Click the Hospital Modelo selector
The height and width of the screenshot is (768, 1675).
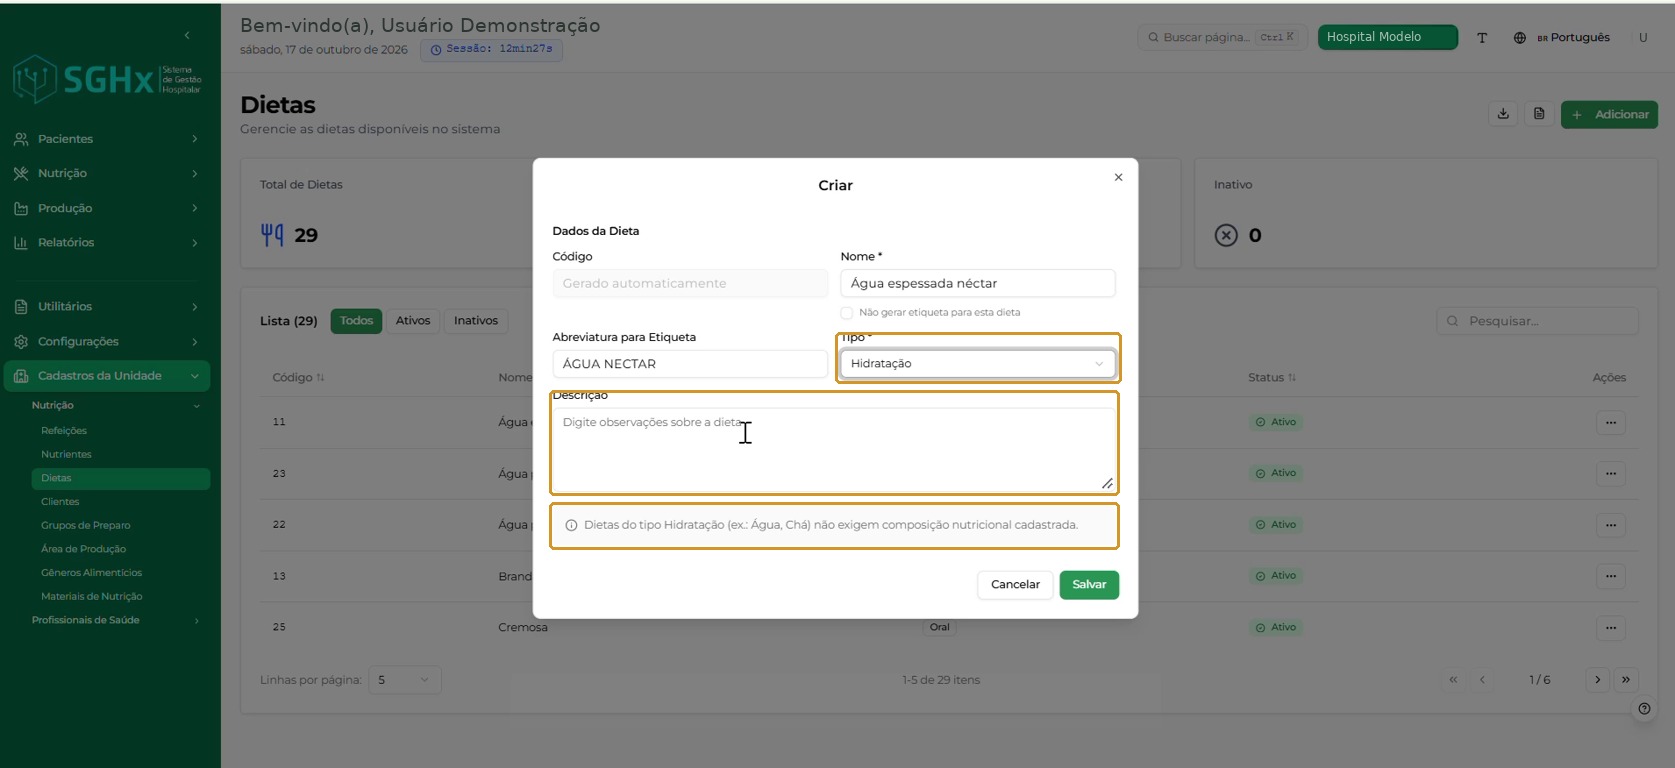(1387, 37)
